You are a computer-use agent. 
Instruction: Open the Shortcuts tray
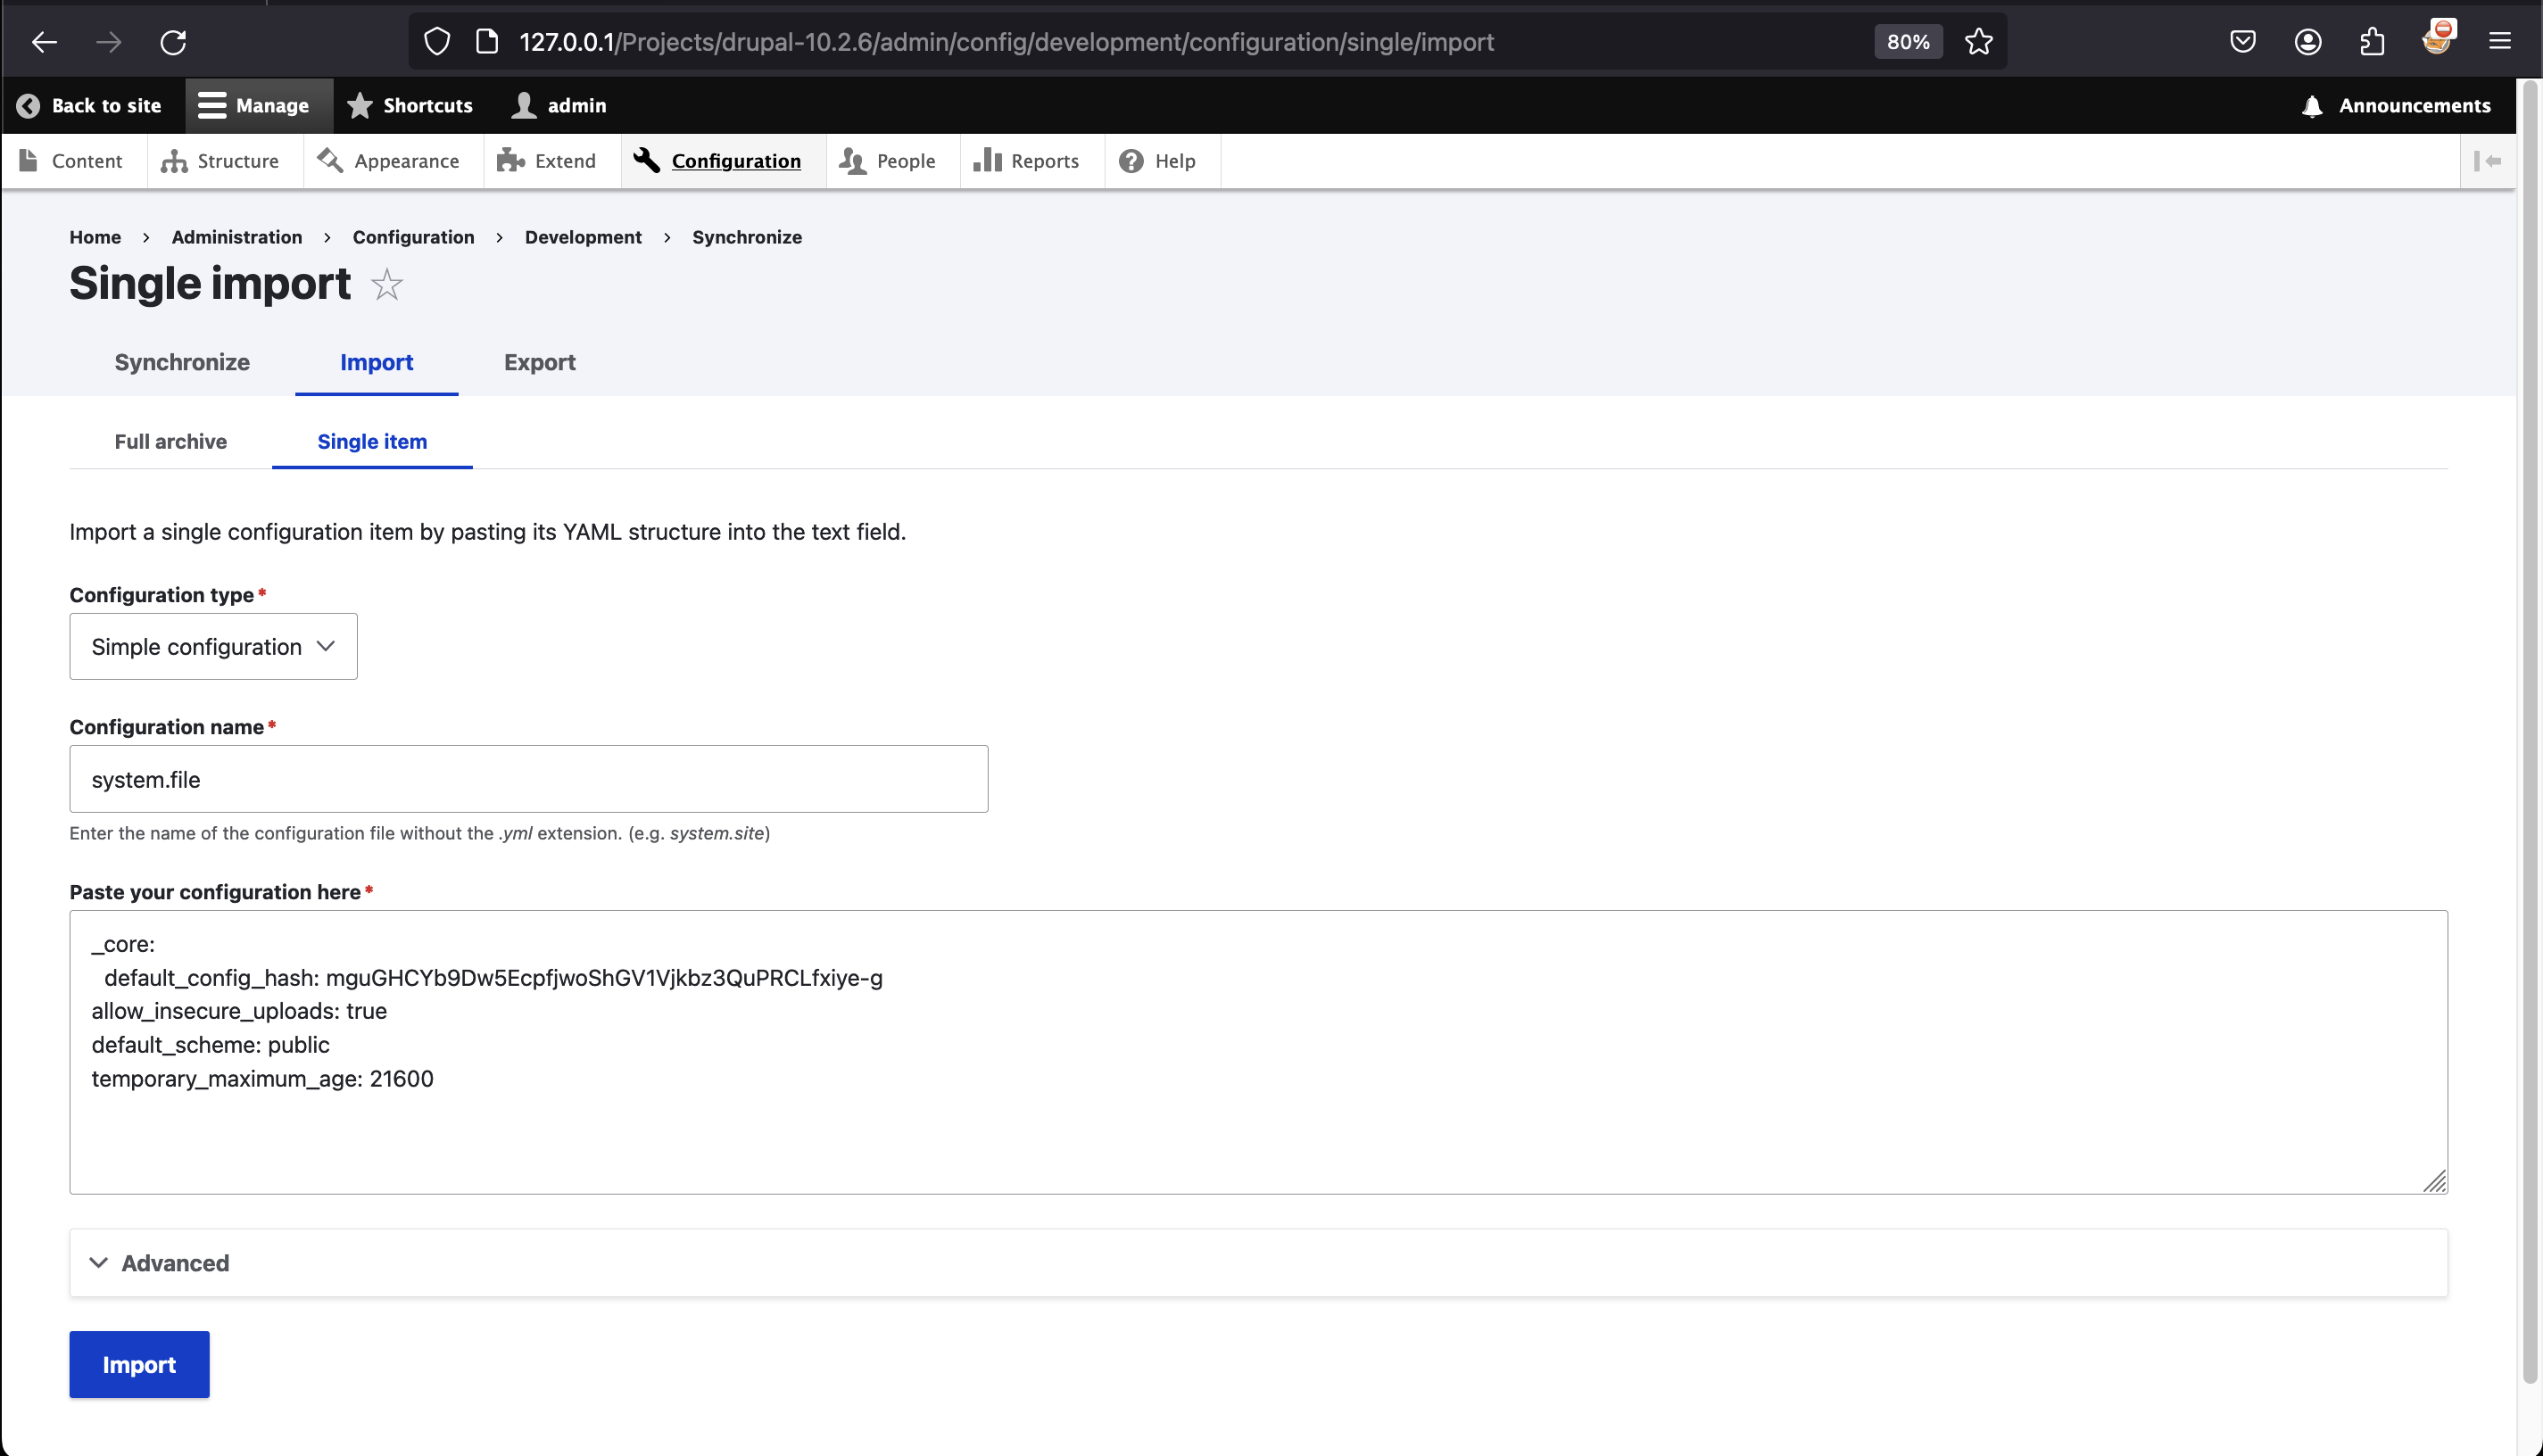410,106
